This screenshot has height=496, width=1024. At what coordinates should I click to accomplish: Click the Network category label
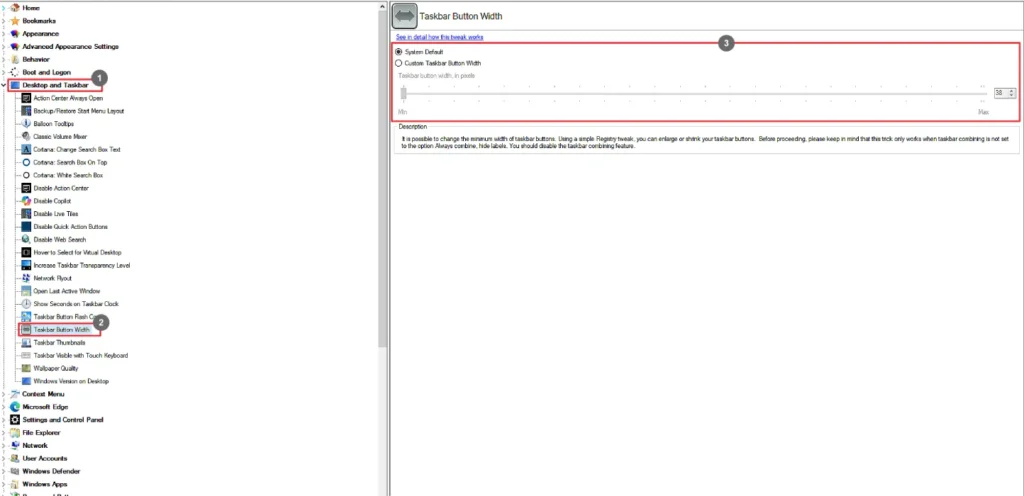pyautogui.click(x=35, y=445)
